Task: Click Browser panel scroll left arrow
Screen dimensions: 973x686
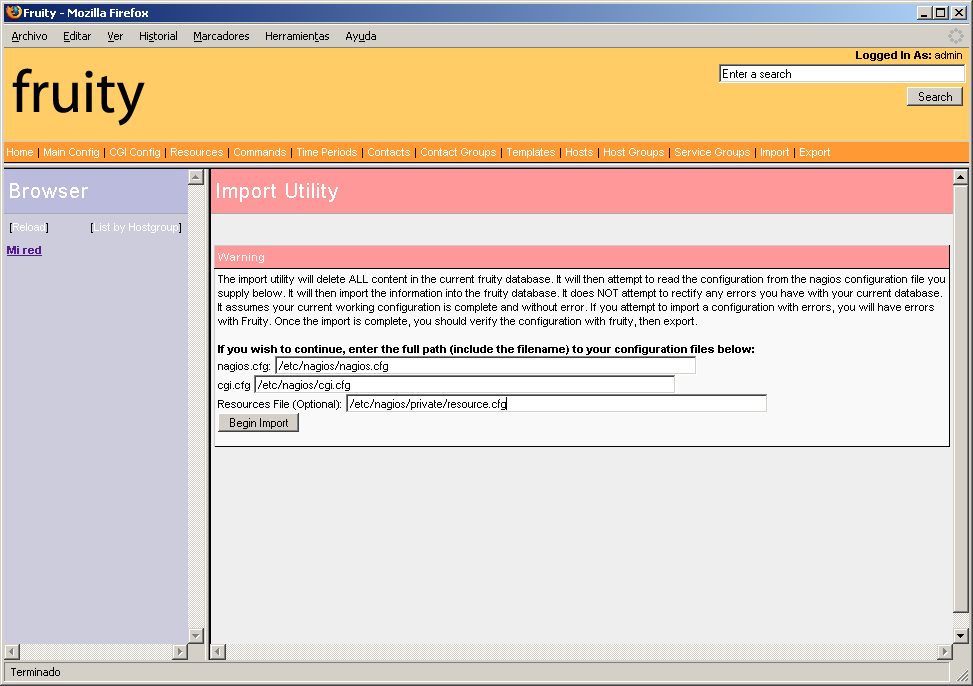Action: tap(12, 651)
